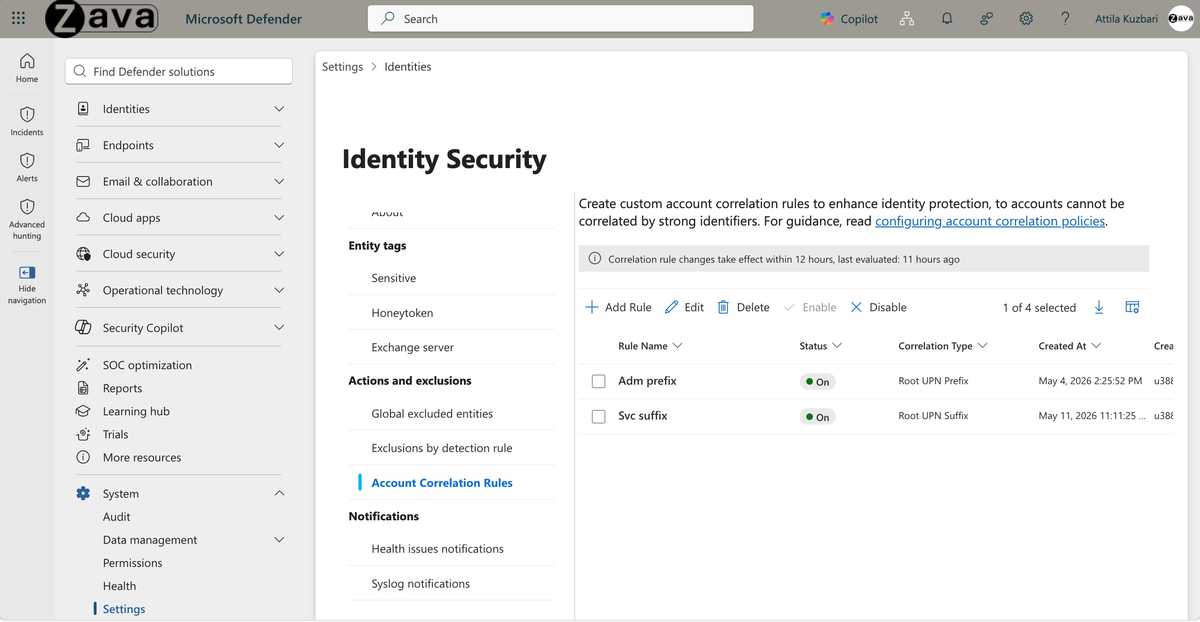Click the Hide navigation icon
The width and height of the screenshot is (1200, 622).
[x=27, y=273]
